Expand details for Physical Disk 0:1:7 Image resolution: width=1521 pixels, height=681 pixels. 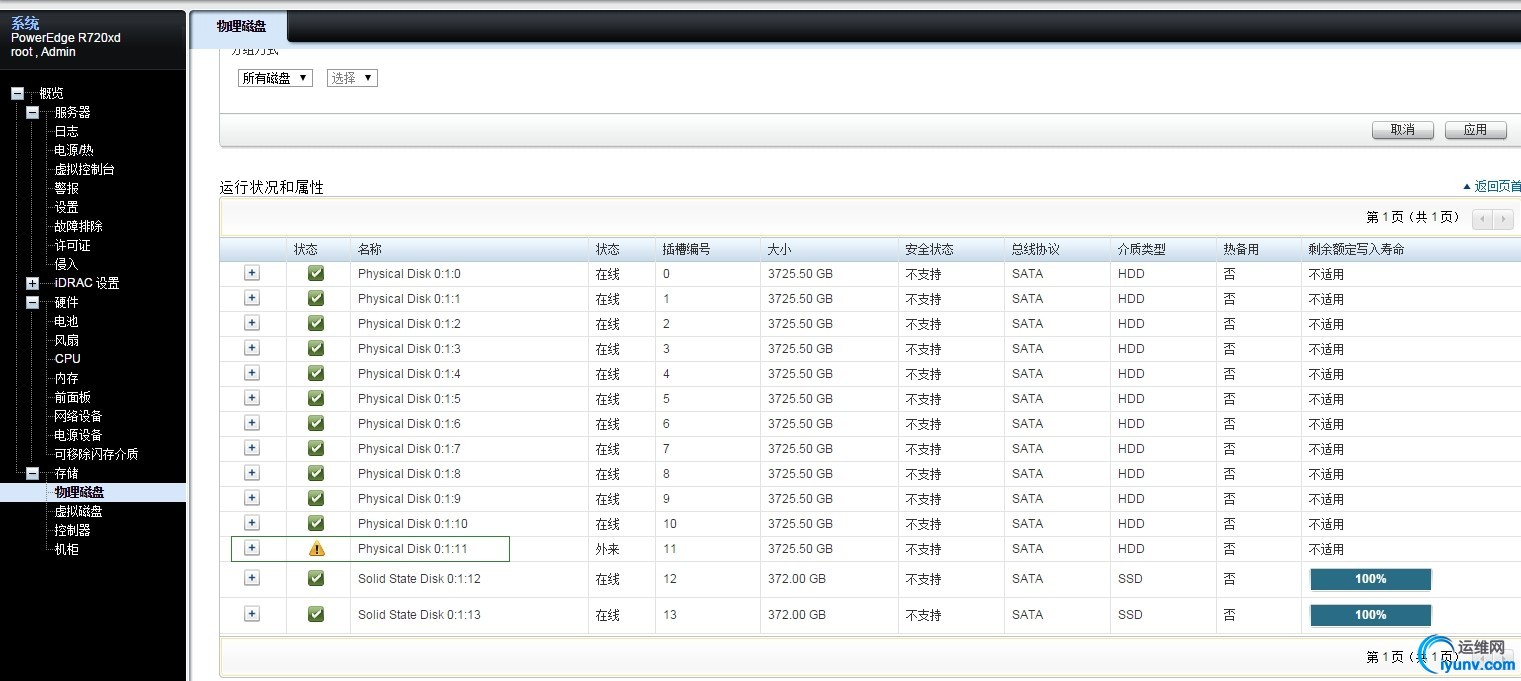252,447
